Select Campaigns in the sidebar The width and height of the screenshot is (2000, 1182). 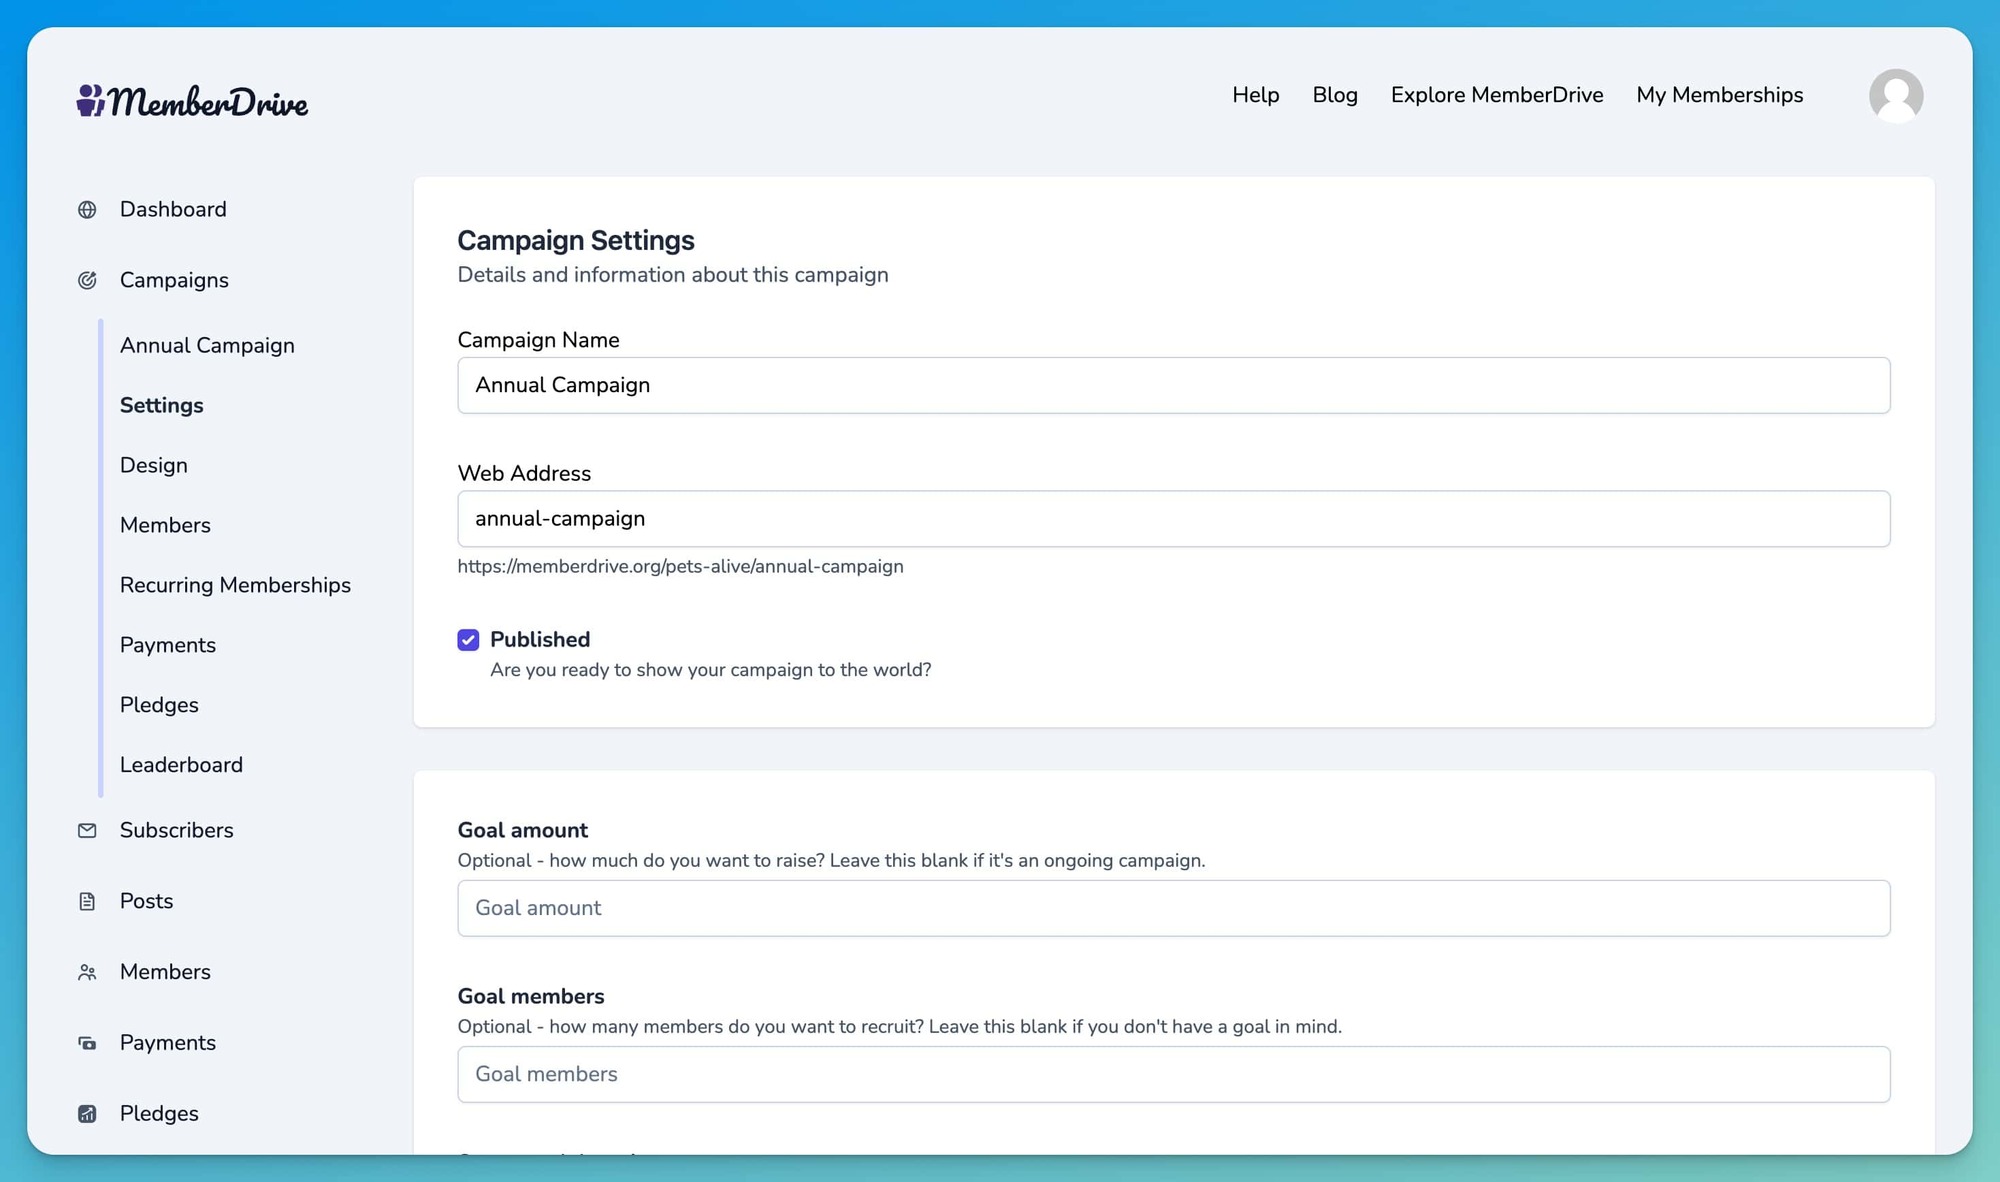(x=174, y=280)
